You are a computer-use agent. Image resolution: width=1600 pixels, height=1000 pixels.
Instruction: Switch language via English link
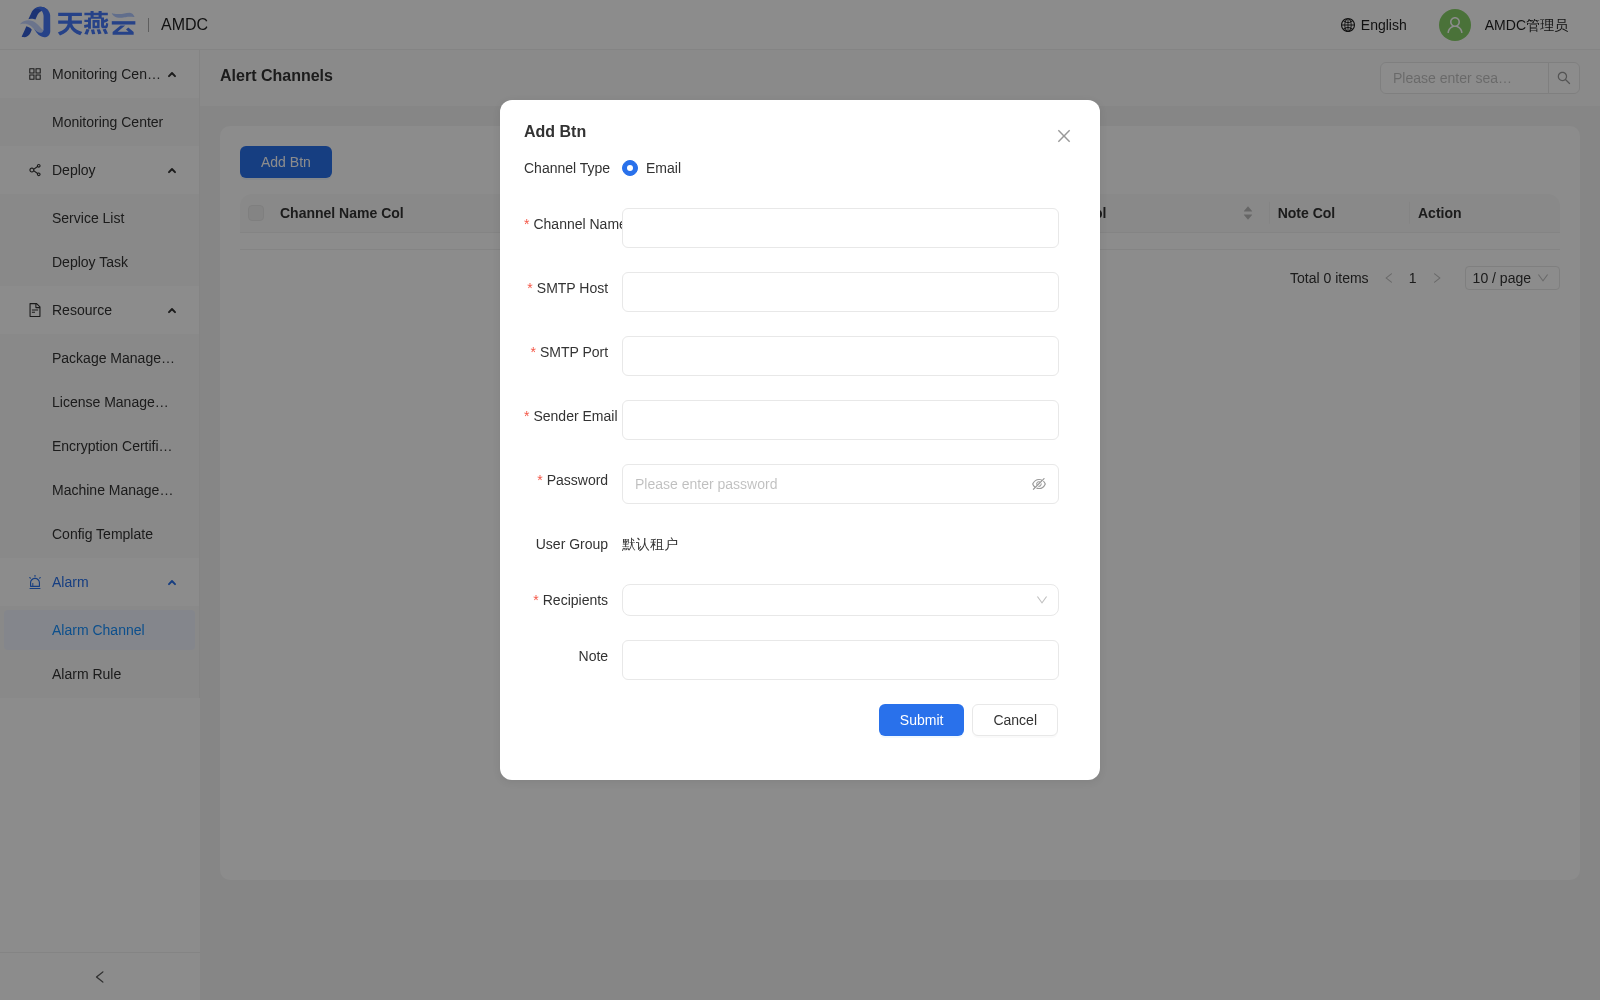click(1383, 25)
